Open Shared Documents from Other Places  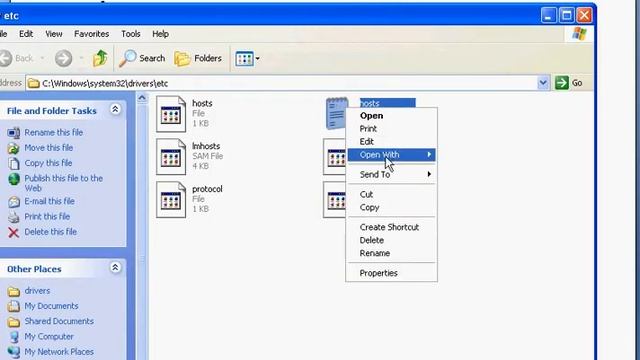[x=59, y=321]
